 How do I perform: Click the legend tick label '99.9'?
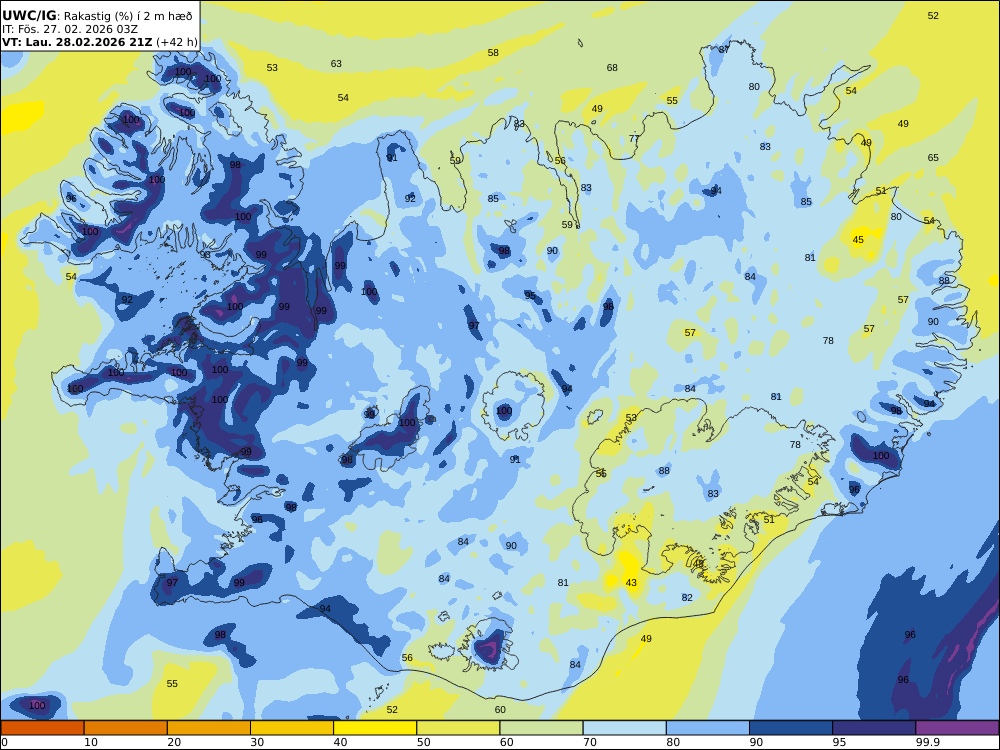pyautogui.click(x=927, y=742)
